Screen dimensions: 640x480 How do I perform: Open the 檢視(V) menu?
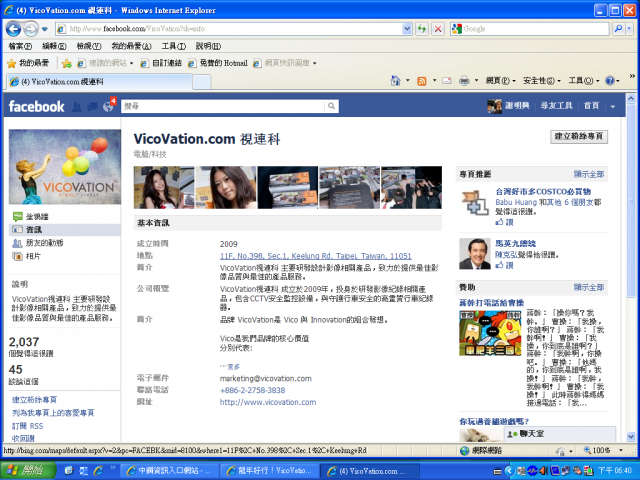pyautogui.click(x=89, y=46)
